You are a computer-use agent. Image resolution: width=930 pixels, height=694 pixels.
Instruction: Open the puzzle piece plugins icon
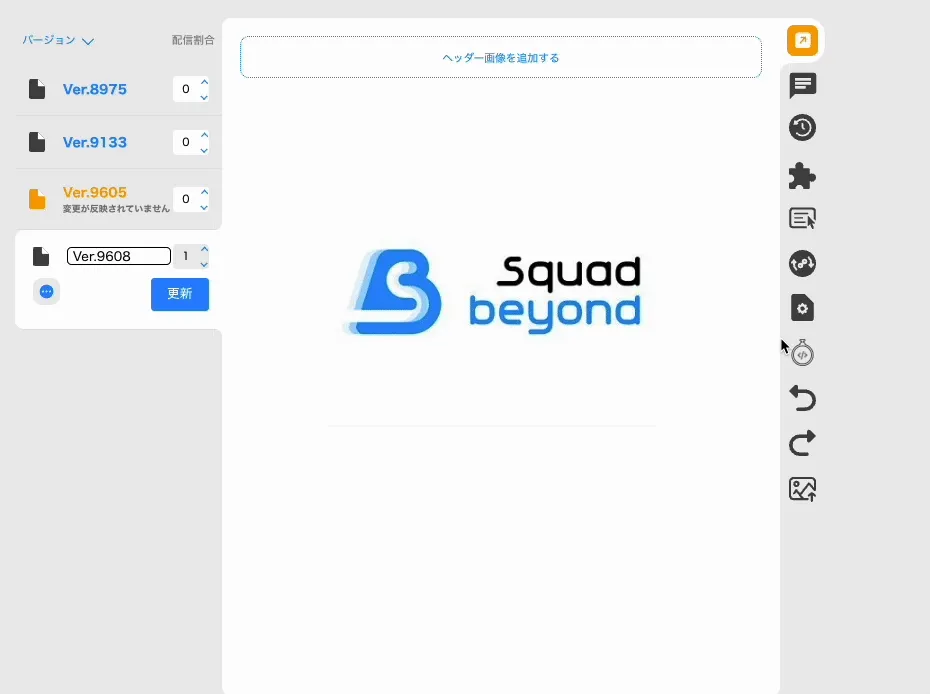(x=802, y=176)
